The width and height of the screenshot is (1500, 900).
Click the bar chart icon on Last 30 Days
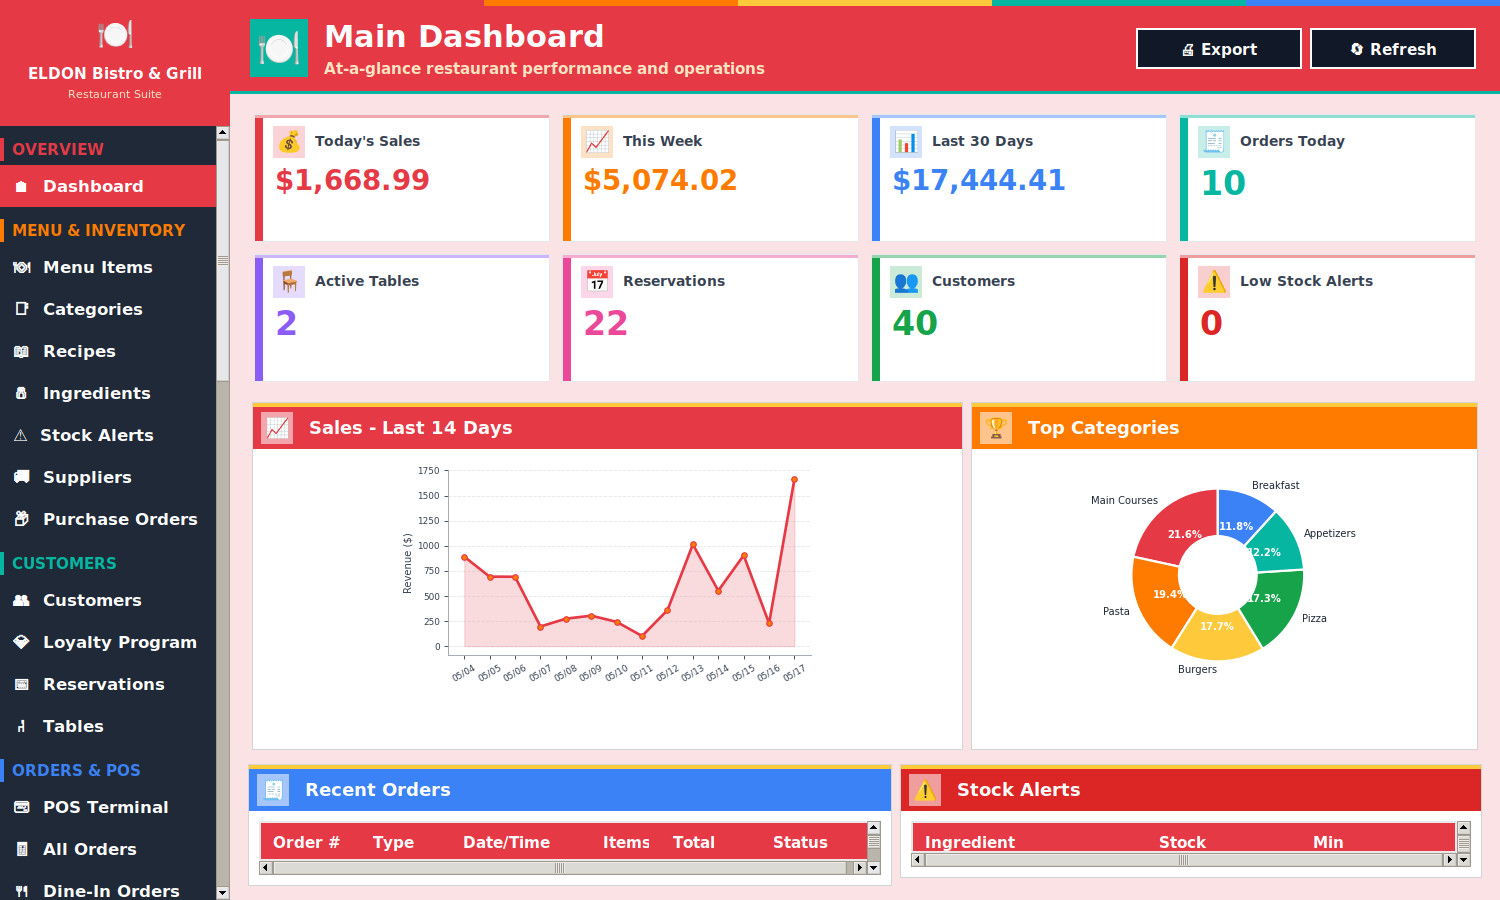(906, 142)
